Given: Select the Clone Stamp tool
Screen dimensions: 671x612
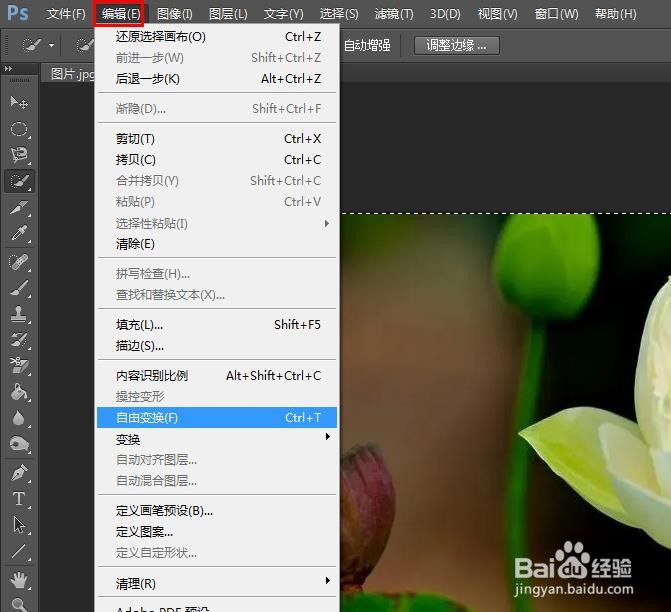Looking at the screenshot, I should pos(18,314).
